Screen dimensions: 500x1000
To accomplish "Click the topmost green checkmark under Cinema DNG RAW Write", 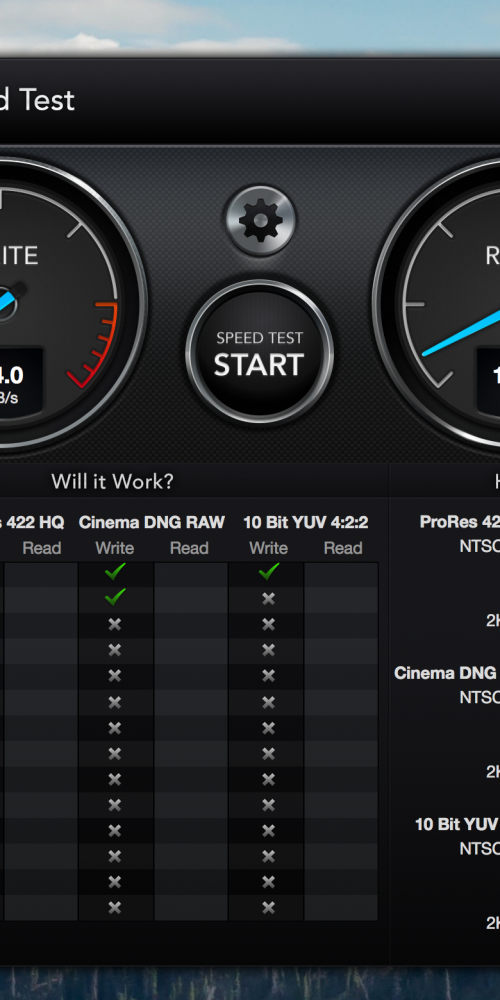I will (115, 571).
